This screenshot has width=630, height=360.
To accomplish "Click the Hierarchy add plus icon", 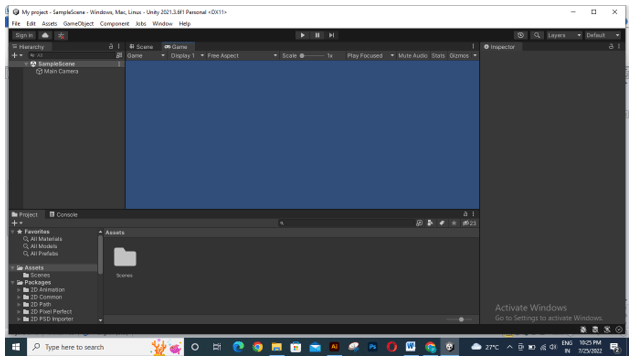I will point(16,55).
